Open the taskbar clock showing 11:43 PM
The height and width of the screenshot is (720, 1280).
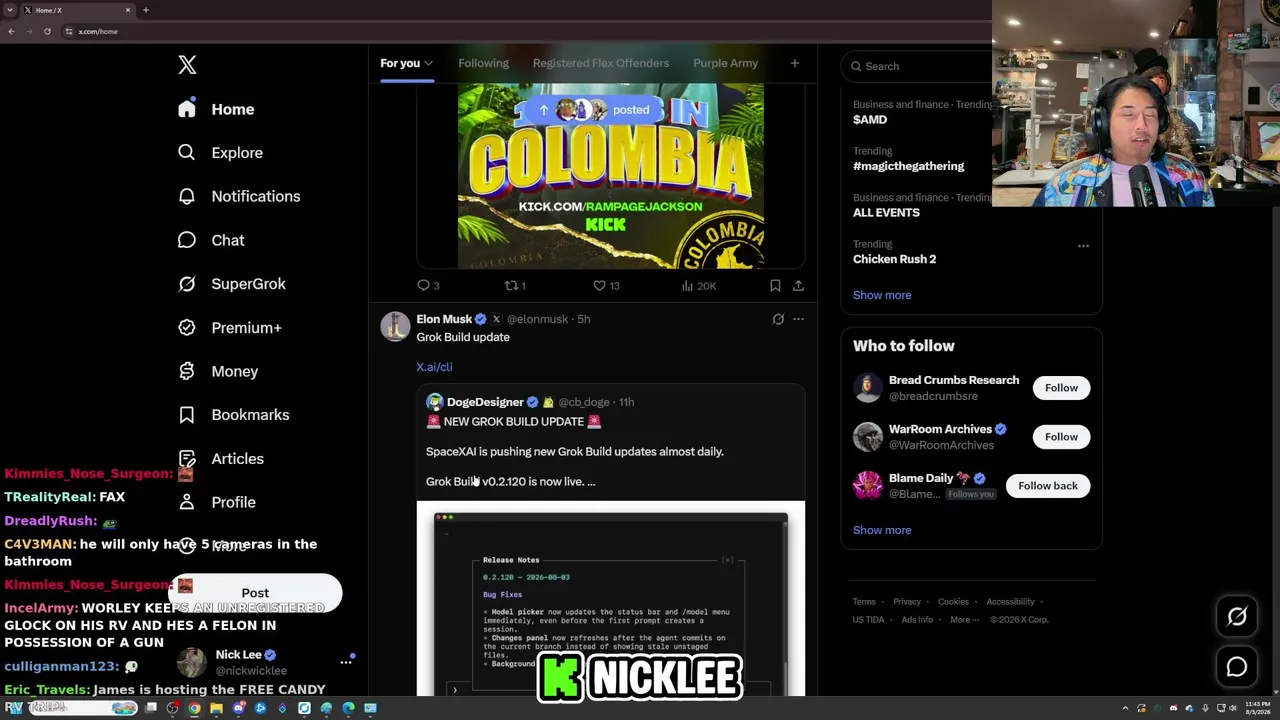[x=1256, y=709]
